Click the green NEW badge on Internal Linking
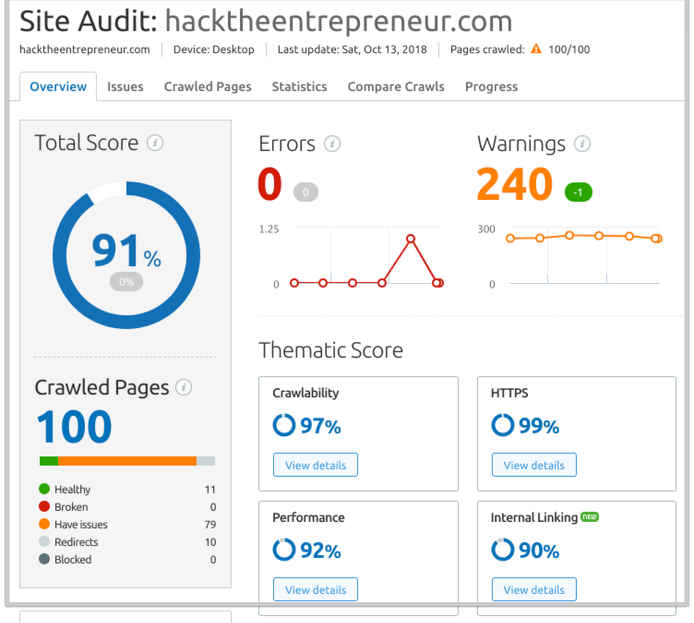The width and height of the screenshot is (694, 623). 590,516
